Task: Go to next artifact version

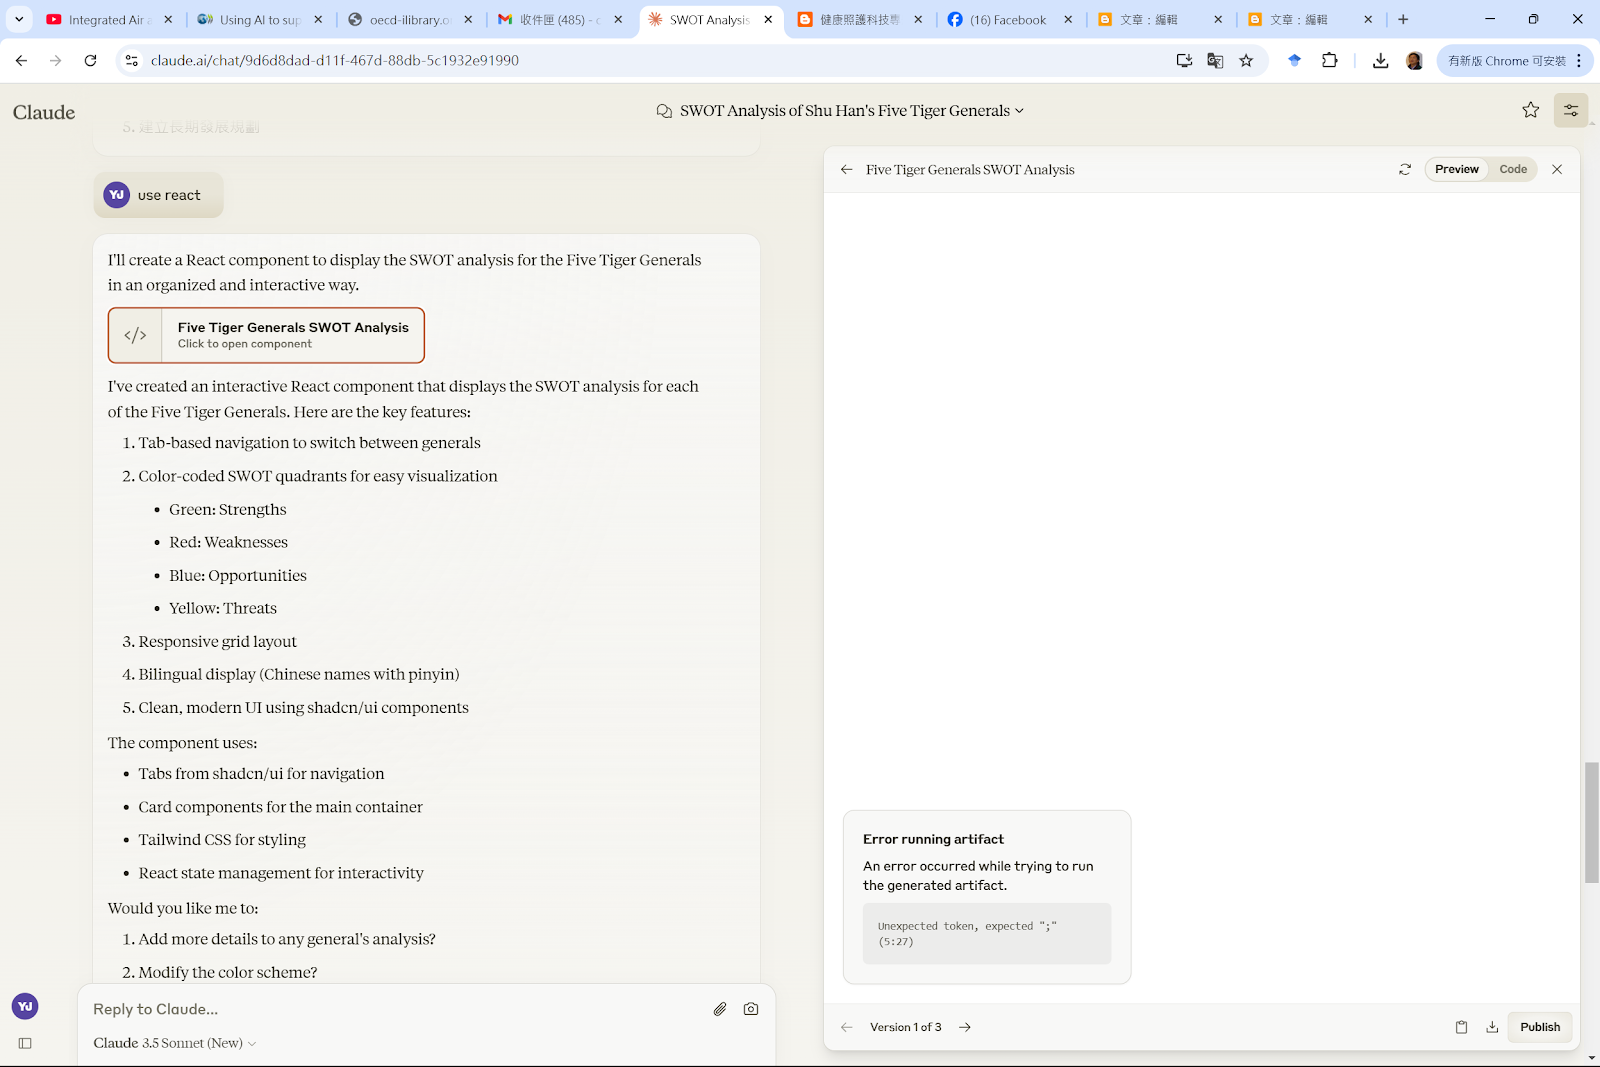Action: (x=965, y=1027)
